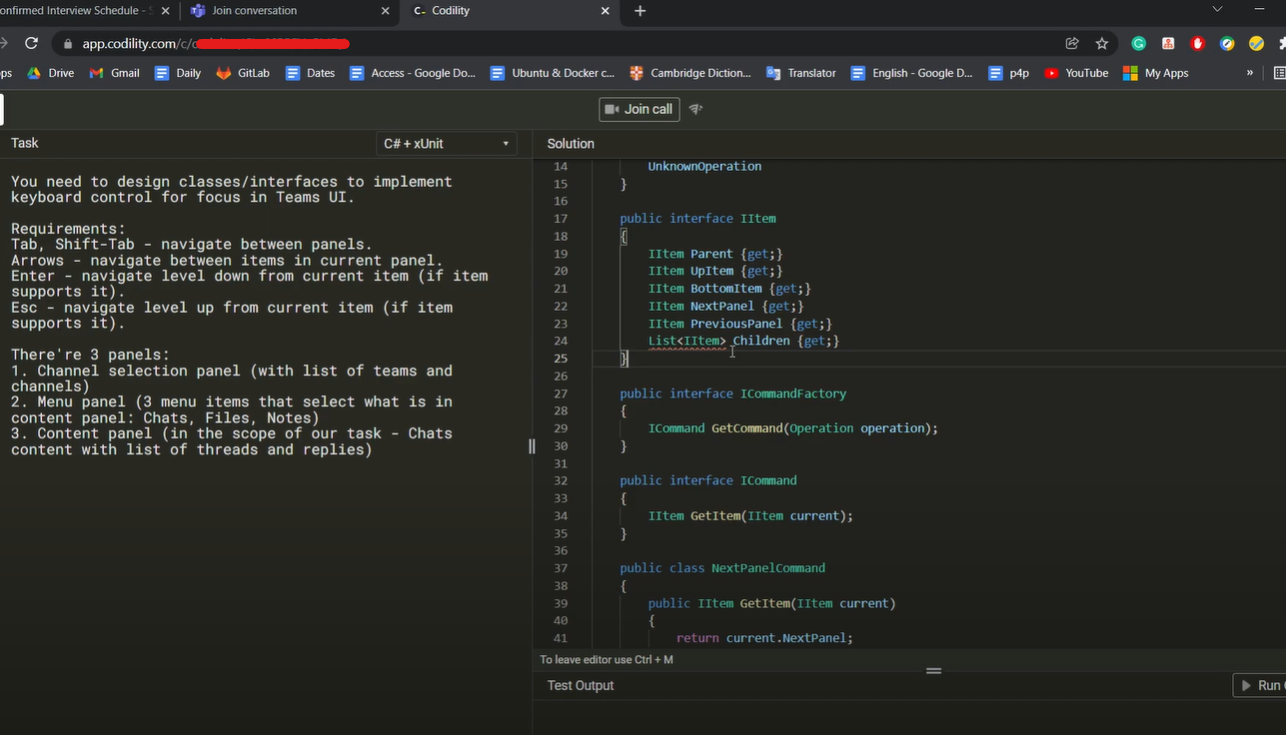
Task: Click 'To leave editor use Ctrl + M' hint
Action: coord(606,660)
